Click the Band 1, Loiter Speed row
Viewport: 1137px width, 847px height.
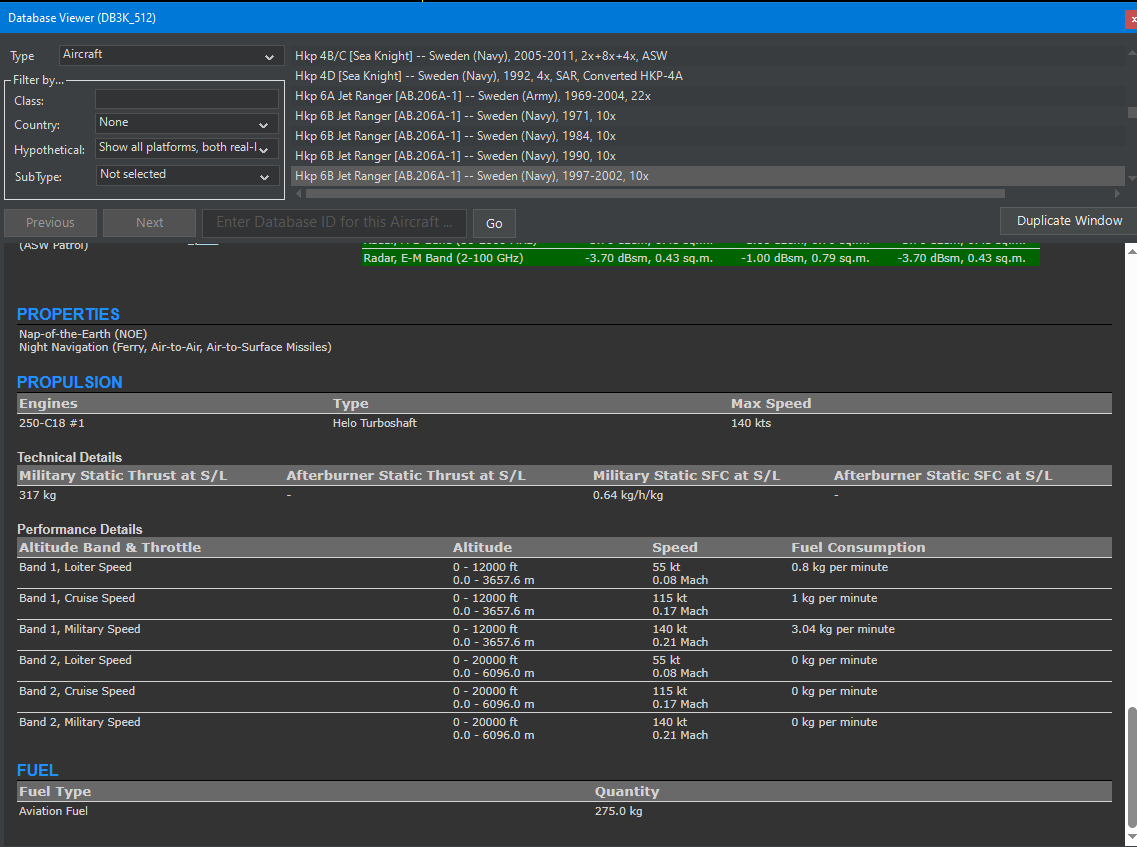pos(564,573)
